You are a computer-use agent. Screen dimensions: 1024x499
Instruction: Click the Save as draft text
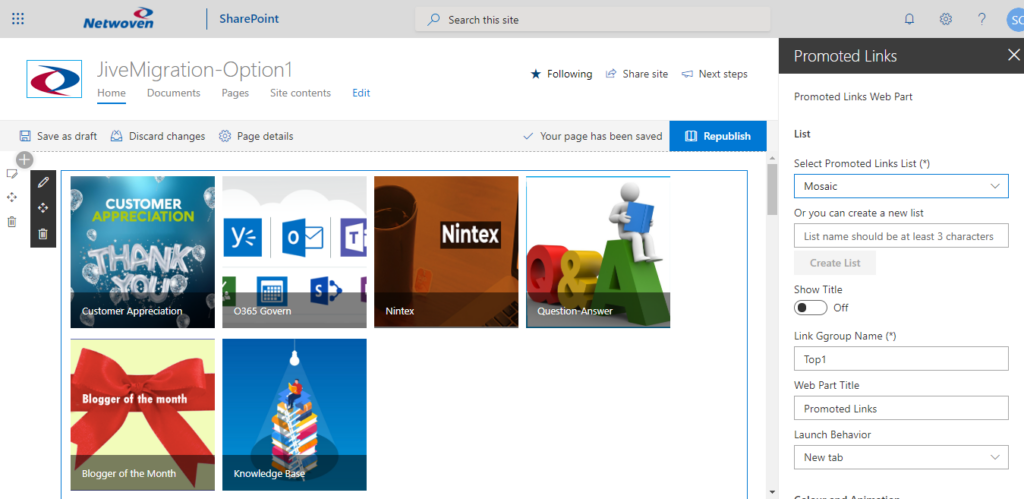(x=67, y=136)
